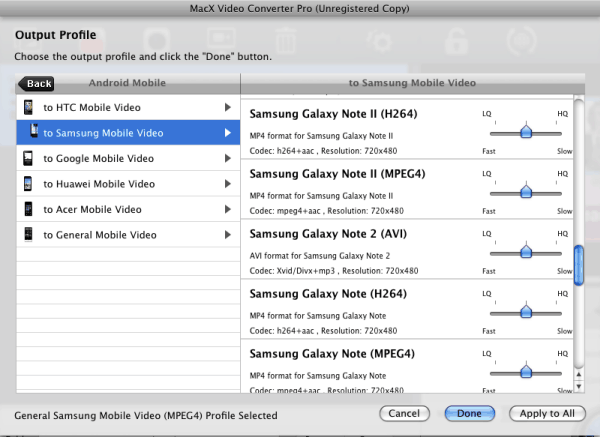
Task: Adjust quality slider for Galaxy Note (H264)
Action: (x=526, y=311)
